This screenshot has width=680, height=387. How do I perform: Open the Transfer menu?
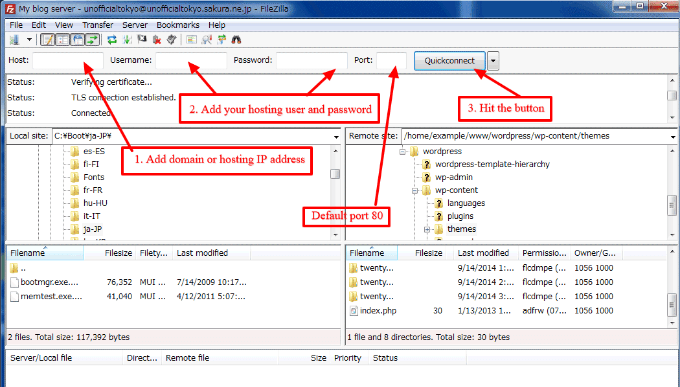point(98,25)
